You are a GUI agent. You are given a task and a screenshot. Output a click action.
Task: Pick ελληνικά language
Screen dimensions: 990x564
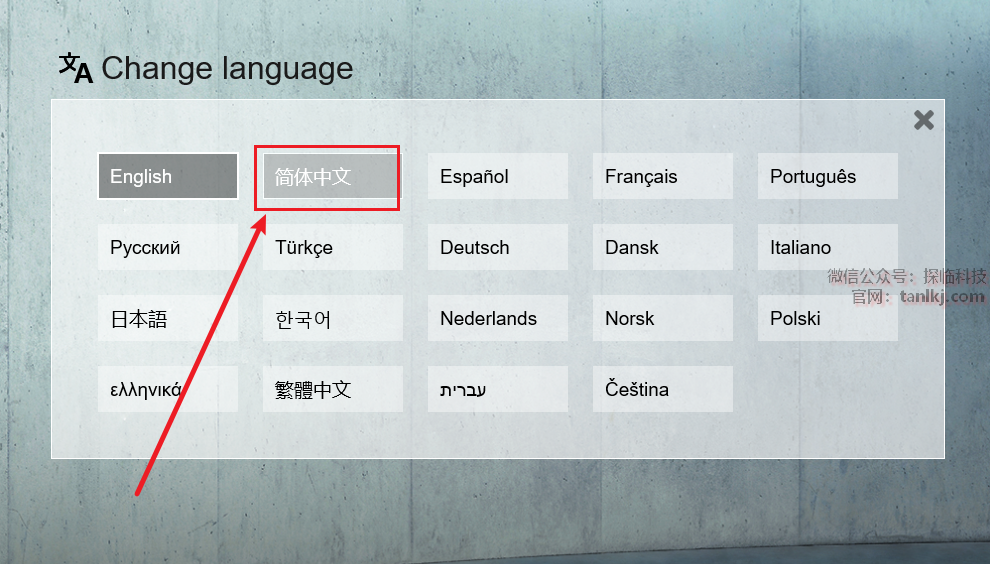pos(168,389)
